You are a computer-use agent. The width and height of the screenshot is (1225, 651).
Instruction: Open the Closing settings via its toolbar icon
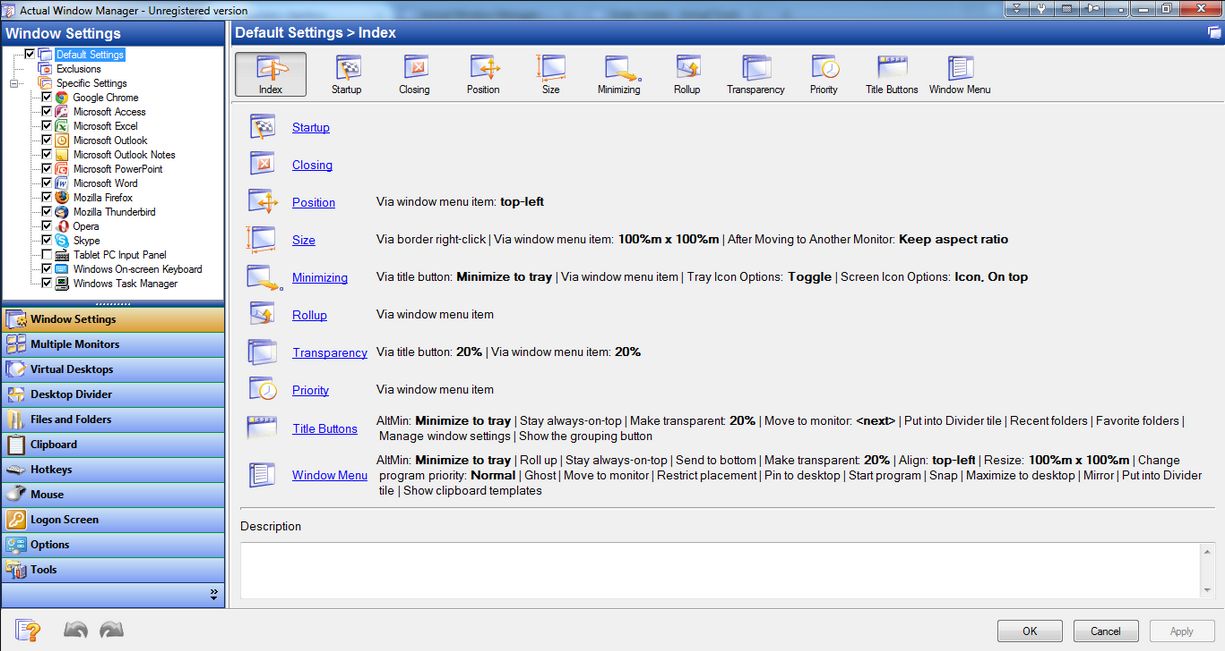(x=414, y=73)
